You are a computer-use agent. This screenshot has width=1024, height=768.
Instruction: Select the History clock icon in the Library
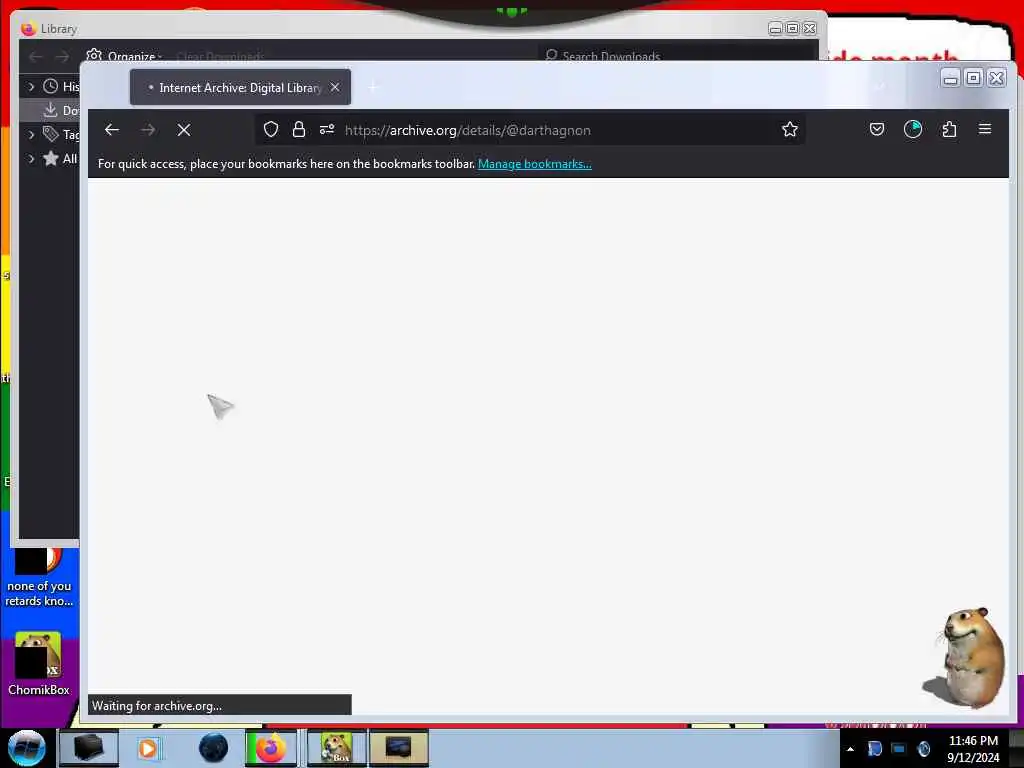(50, 86)
